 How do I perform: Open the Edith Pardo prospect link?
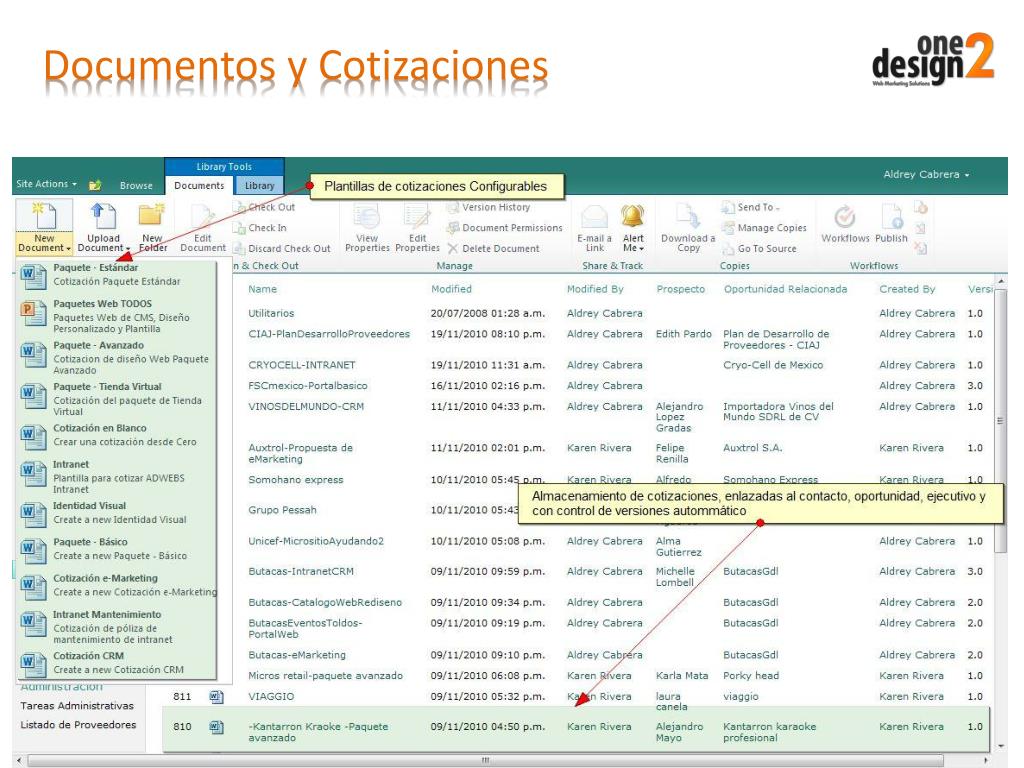point(684,334)
